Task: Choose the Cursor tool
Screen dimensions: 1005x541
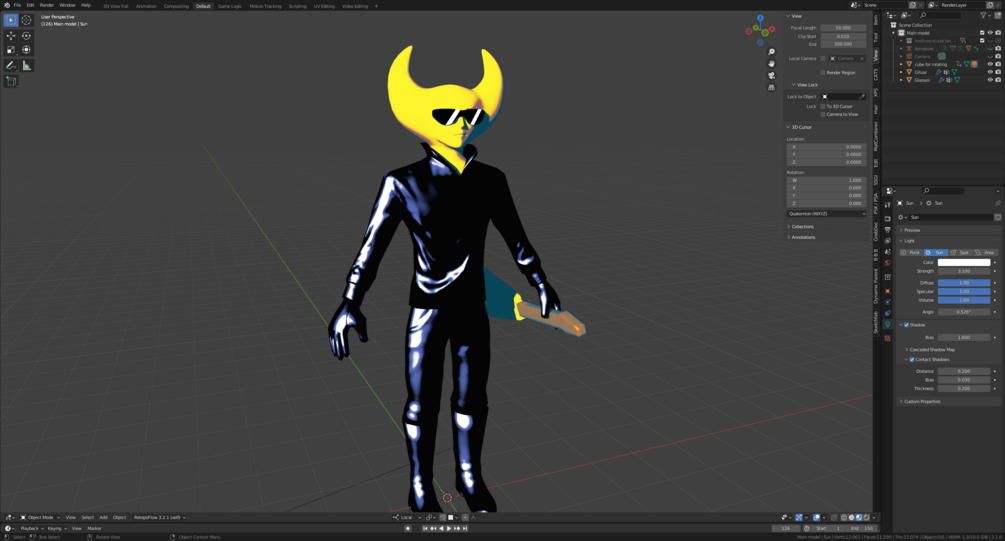Action: [x=26, y=21]
